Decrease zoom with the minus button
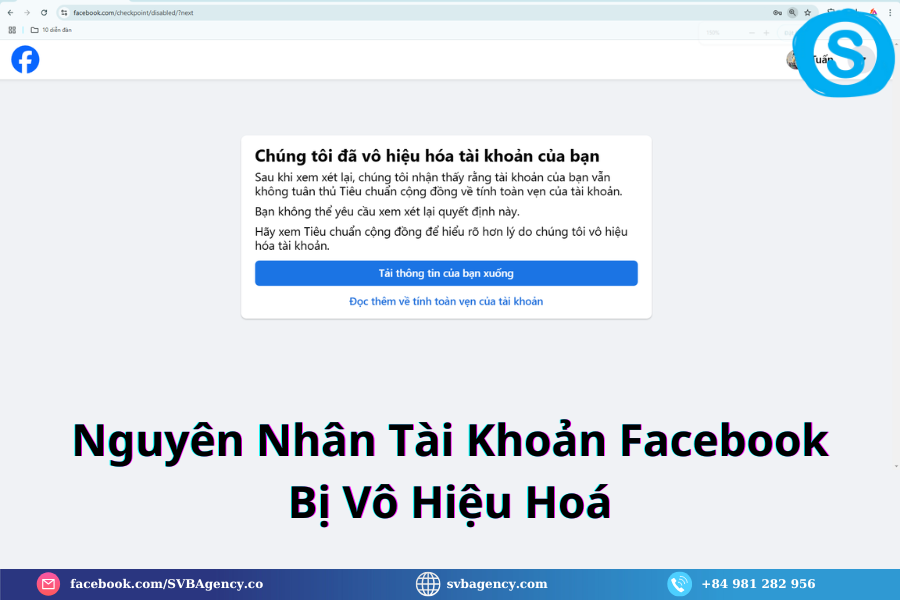The width and height of the screenshot is (900, 600). [x=752, y=33]
